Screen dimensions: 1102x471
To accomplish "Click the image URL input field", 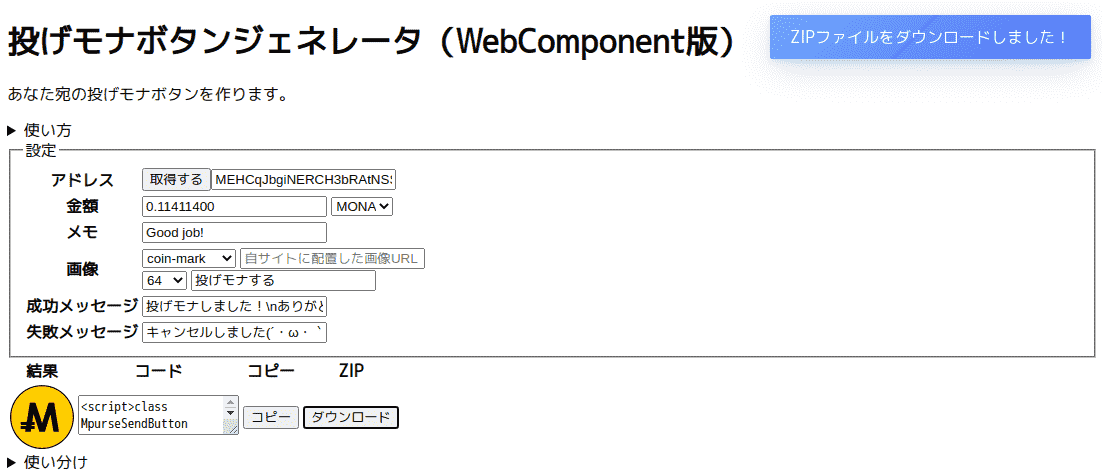I will click(x=332, y=259).
